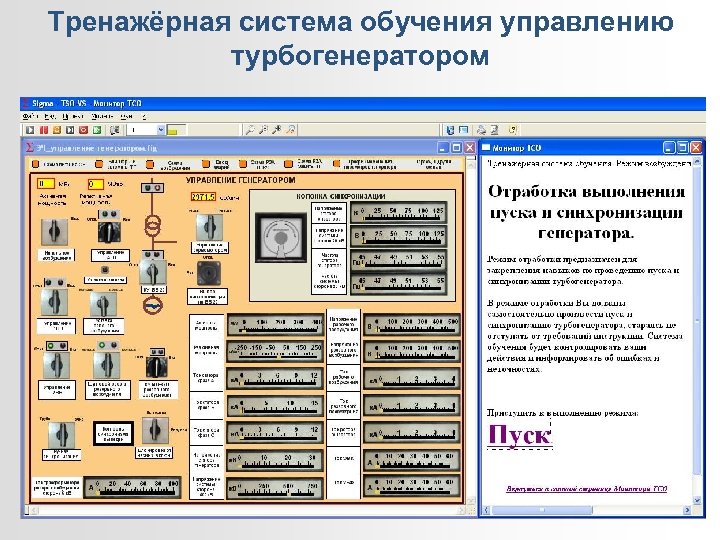
Task: Turn the bottom switch with green lamp, left column
Action: (57, 365)
